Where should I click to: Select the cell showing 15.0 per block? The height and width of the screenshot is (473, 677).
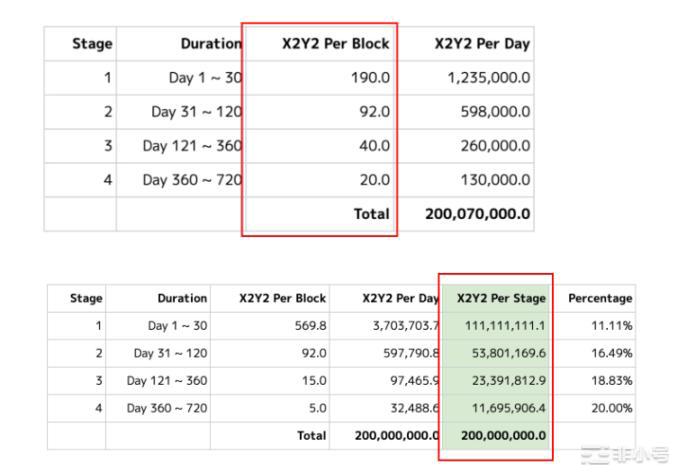pos(313,381)
